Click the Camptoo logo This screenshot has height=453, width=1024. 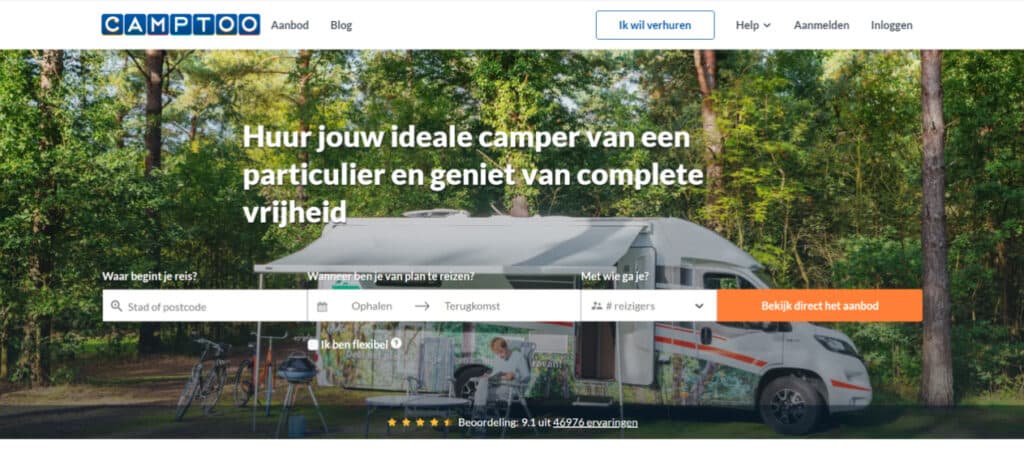click(x=180, y=25)
